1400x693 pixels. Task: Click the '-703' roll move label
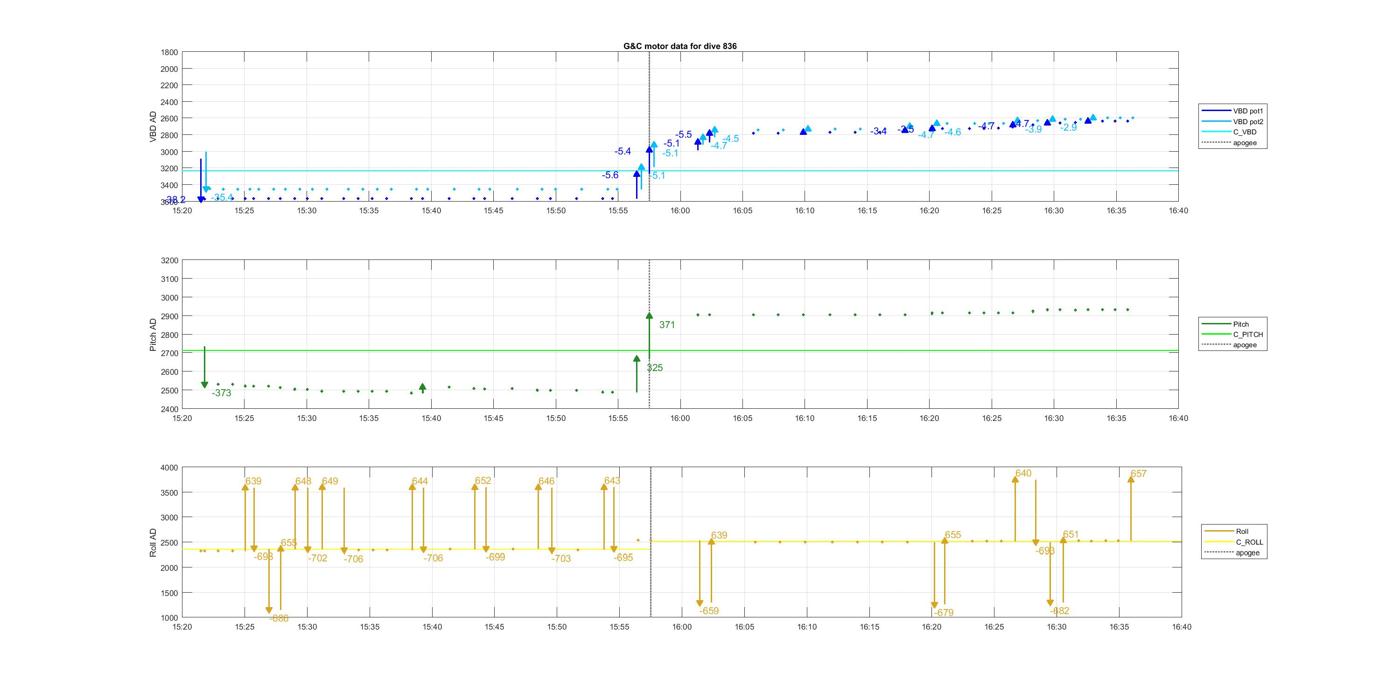click(x=561, y=559)
